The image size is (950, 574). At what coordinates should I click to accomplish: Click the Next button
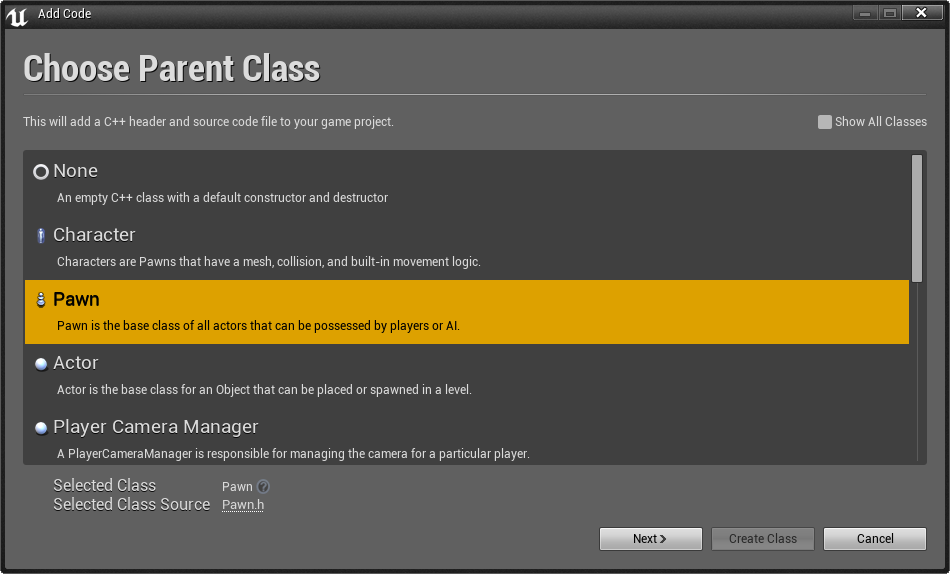(651, 538)
